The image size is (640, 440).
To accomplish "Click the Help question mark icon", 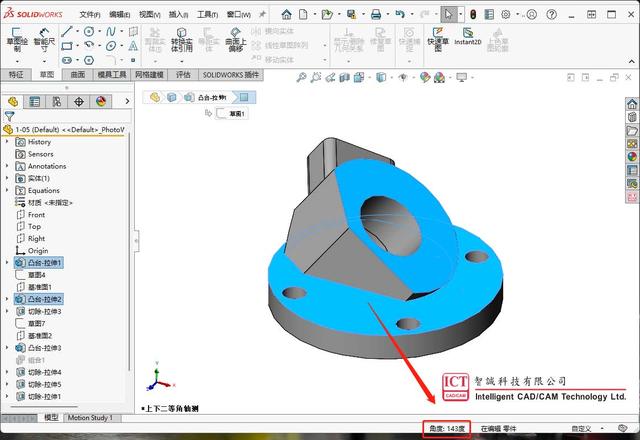I will pos(551,15).
